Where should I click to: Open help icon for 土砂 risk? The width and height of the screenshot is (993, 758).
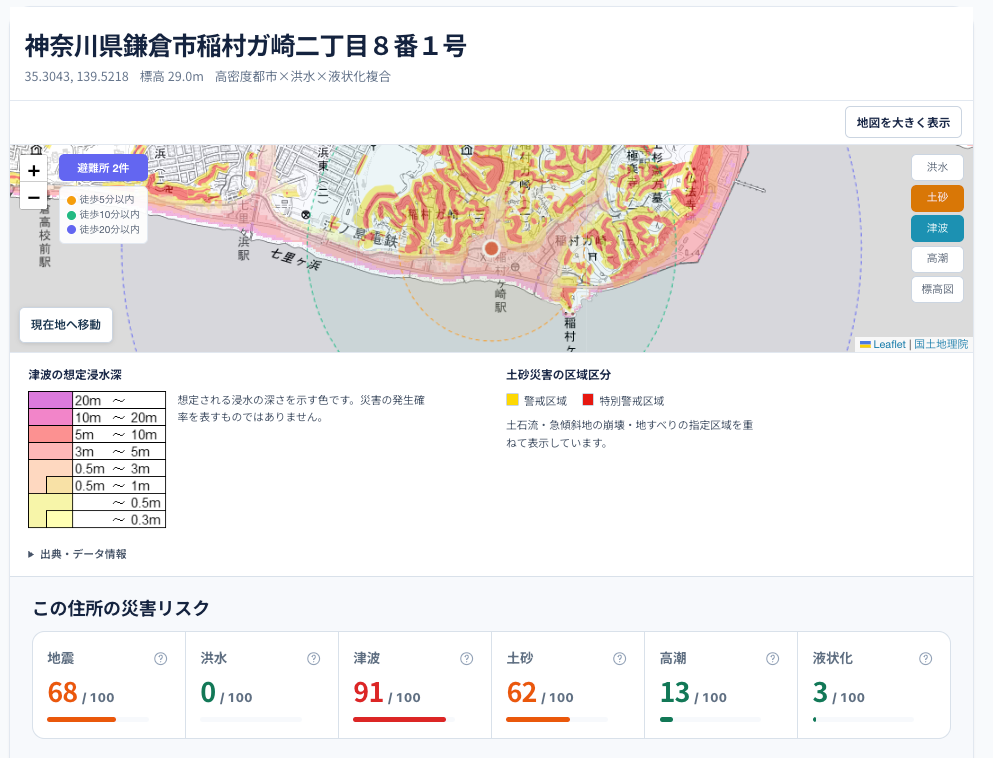pos(619,659)
